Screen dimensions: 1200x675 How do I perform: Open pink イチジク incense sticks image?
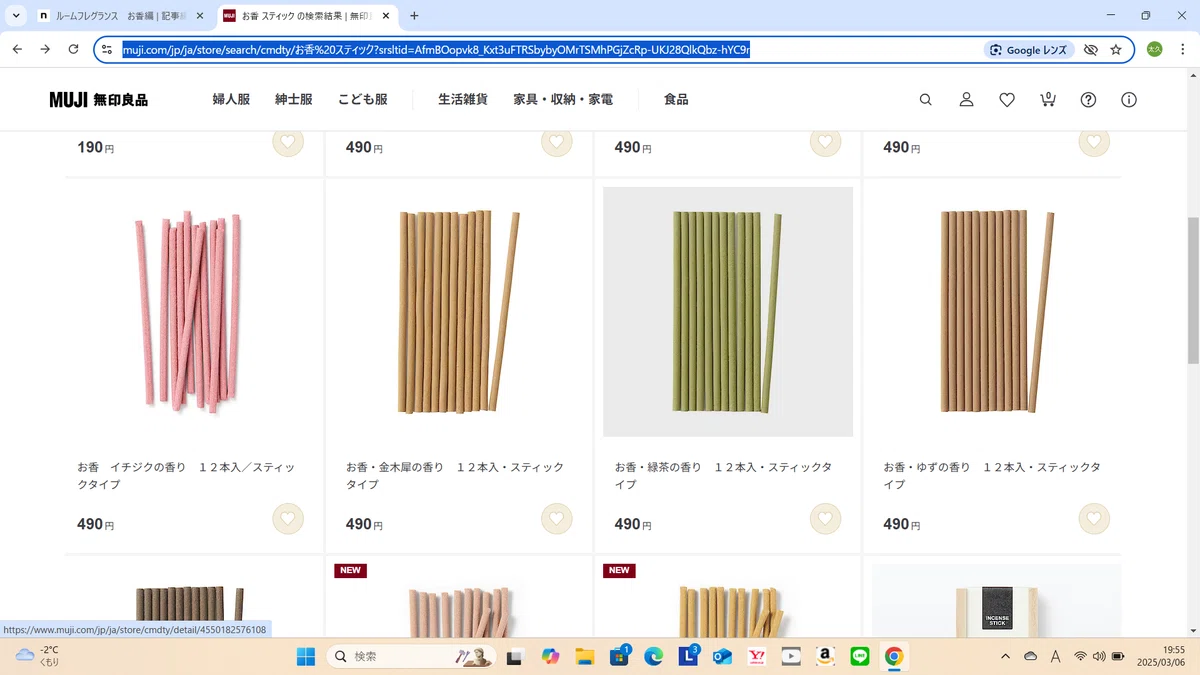190,312
